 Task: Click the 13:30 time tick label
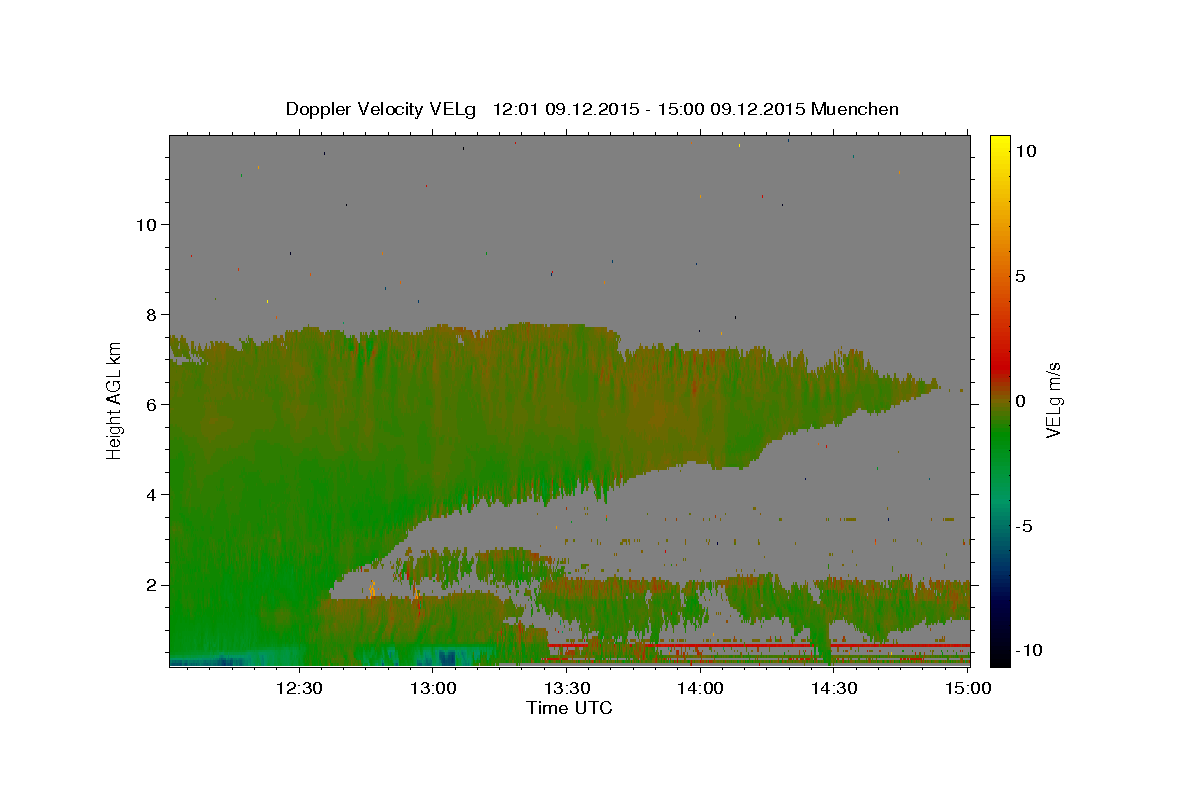tap(566, 688)
